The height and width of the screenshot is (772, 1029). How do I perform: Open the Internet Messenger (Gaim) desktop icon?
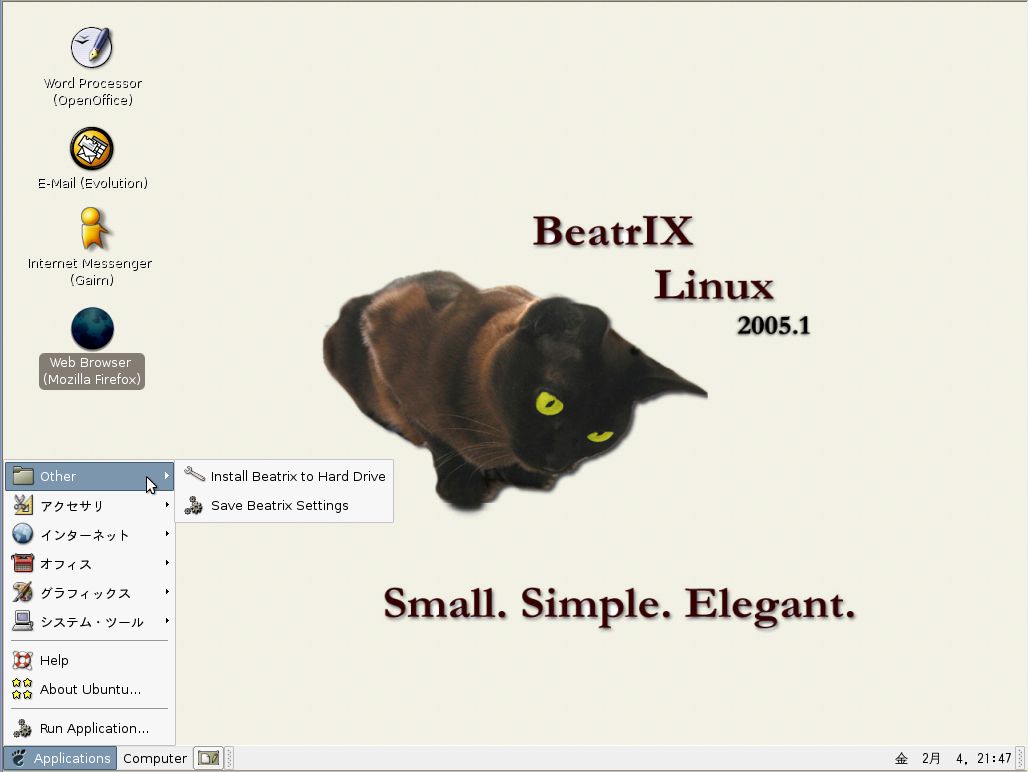pos(93,228)
